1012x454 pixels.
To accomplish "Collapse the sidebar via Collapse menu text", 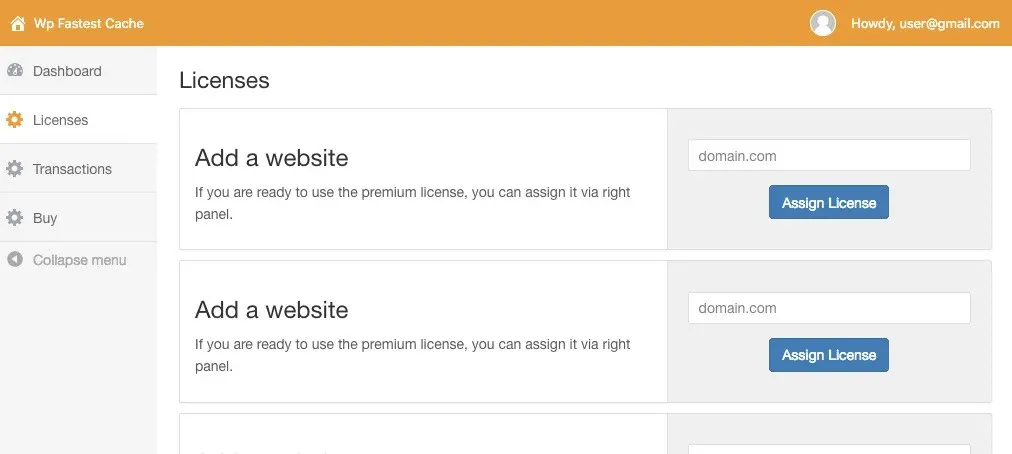I will tap(79, 260).
